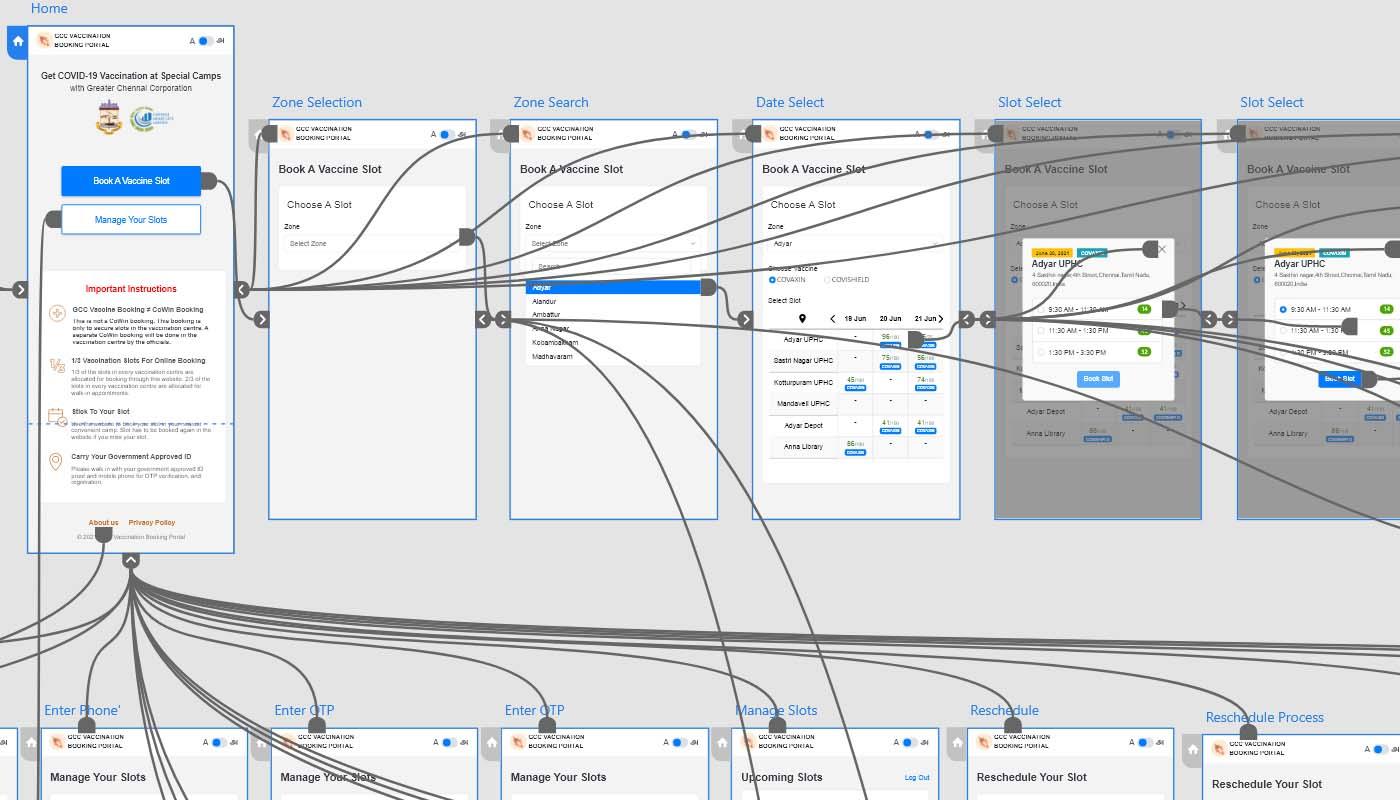
Task: Open the Adyar zone dropdown in Date Select
Action: coord(855,243)
